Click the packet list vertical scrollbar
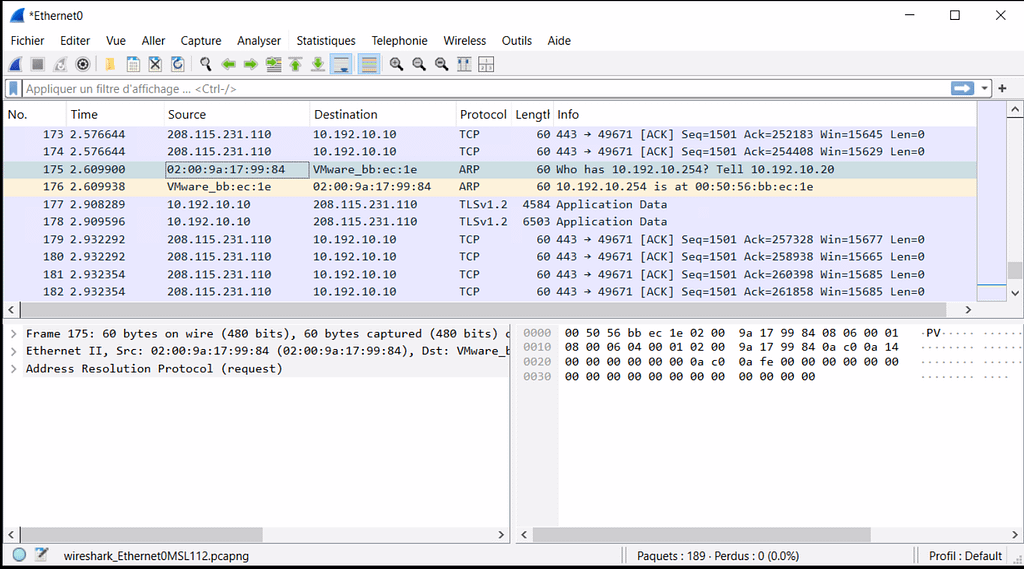 point(1015,200)
